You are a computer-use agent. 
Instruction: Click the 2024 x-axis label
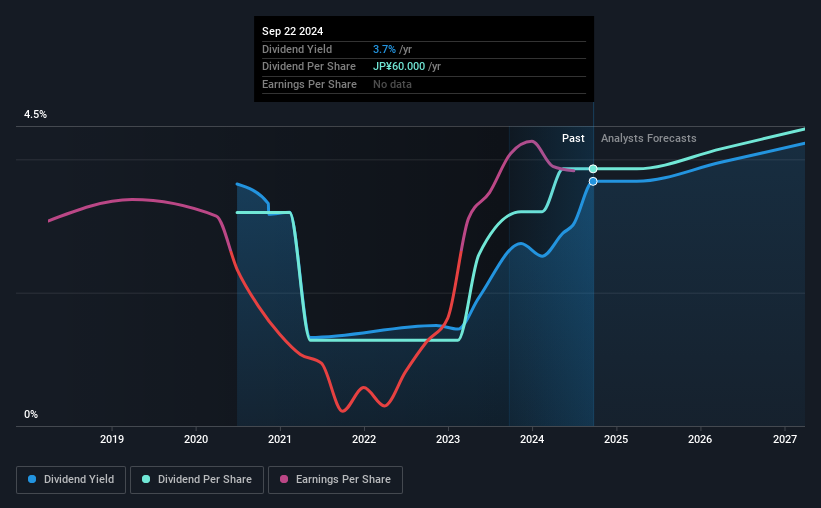tap(532, 439)
